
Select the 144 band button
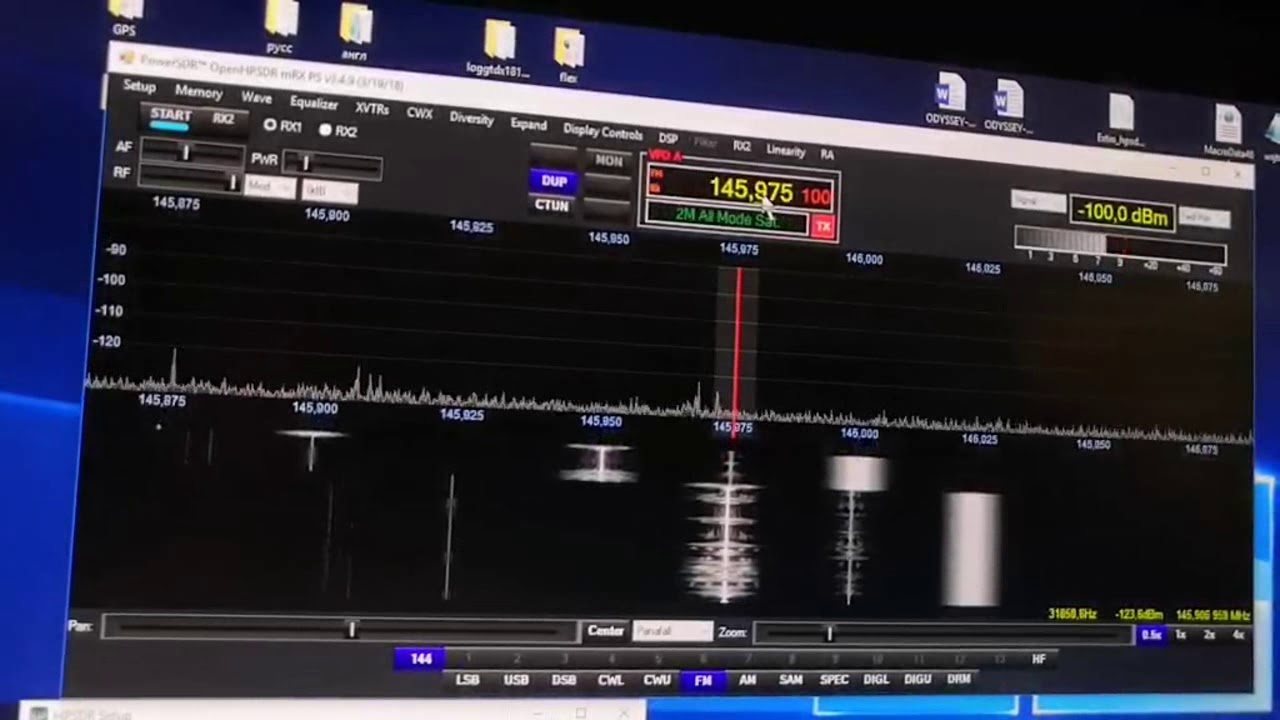[420, 658]
